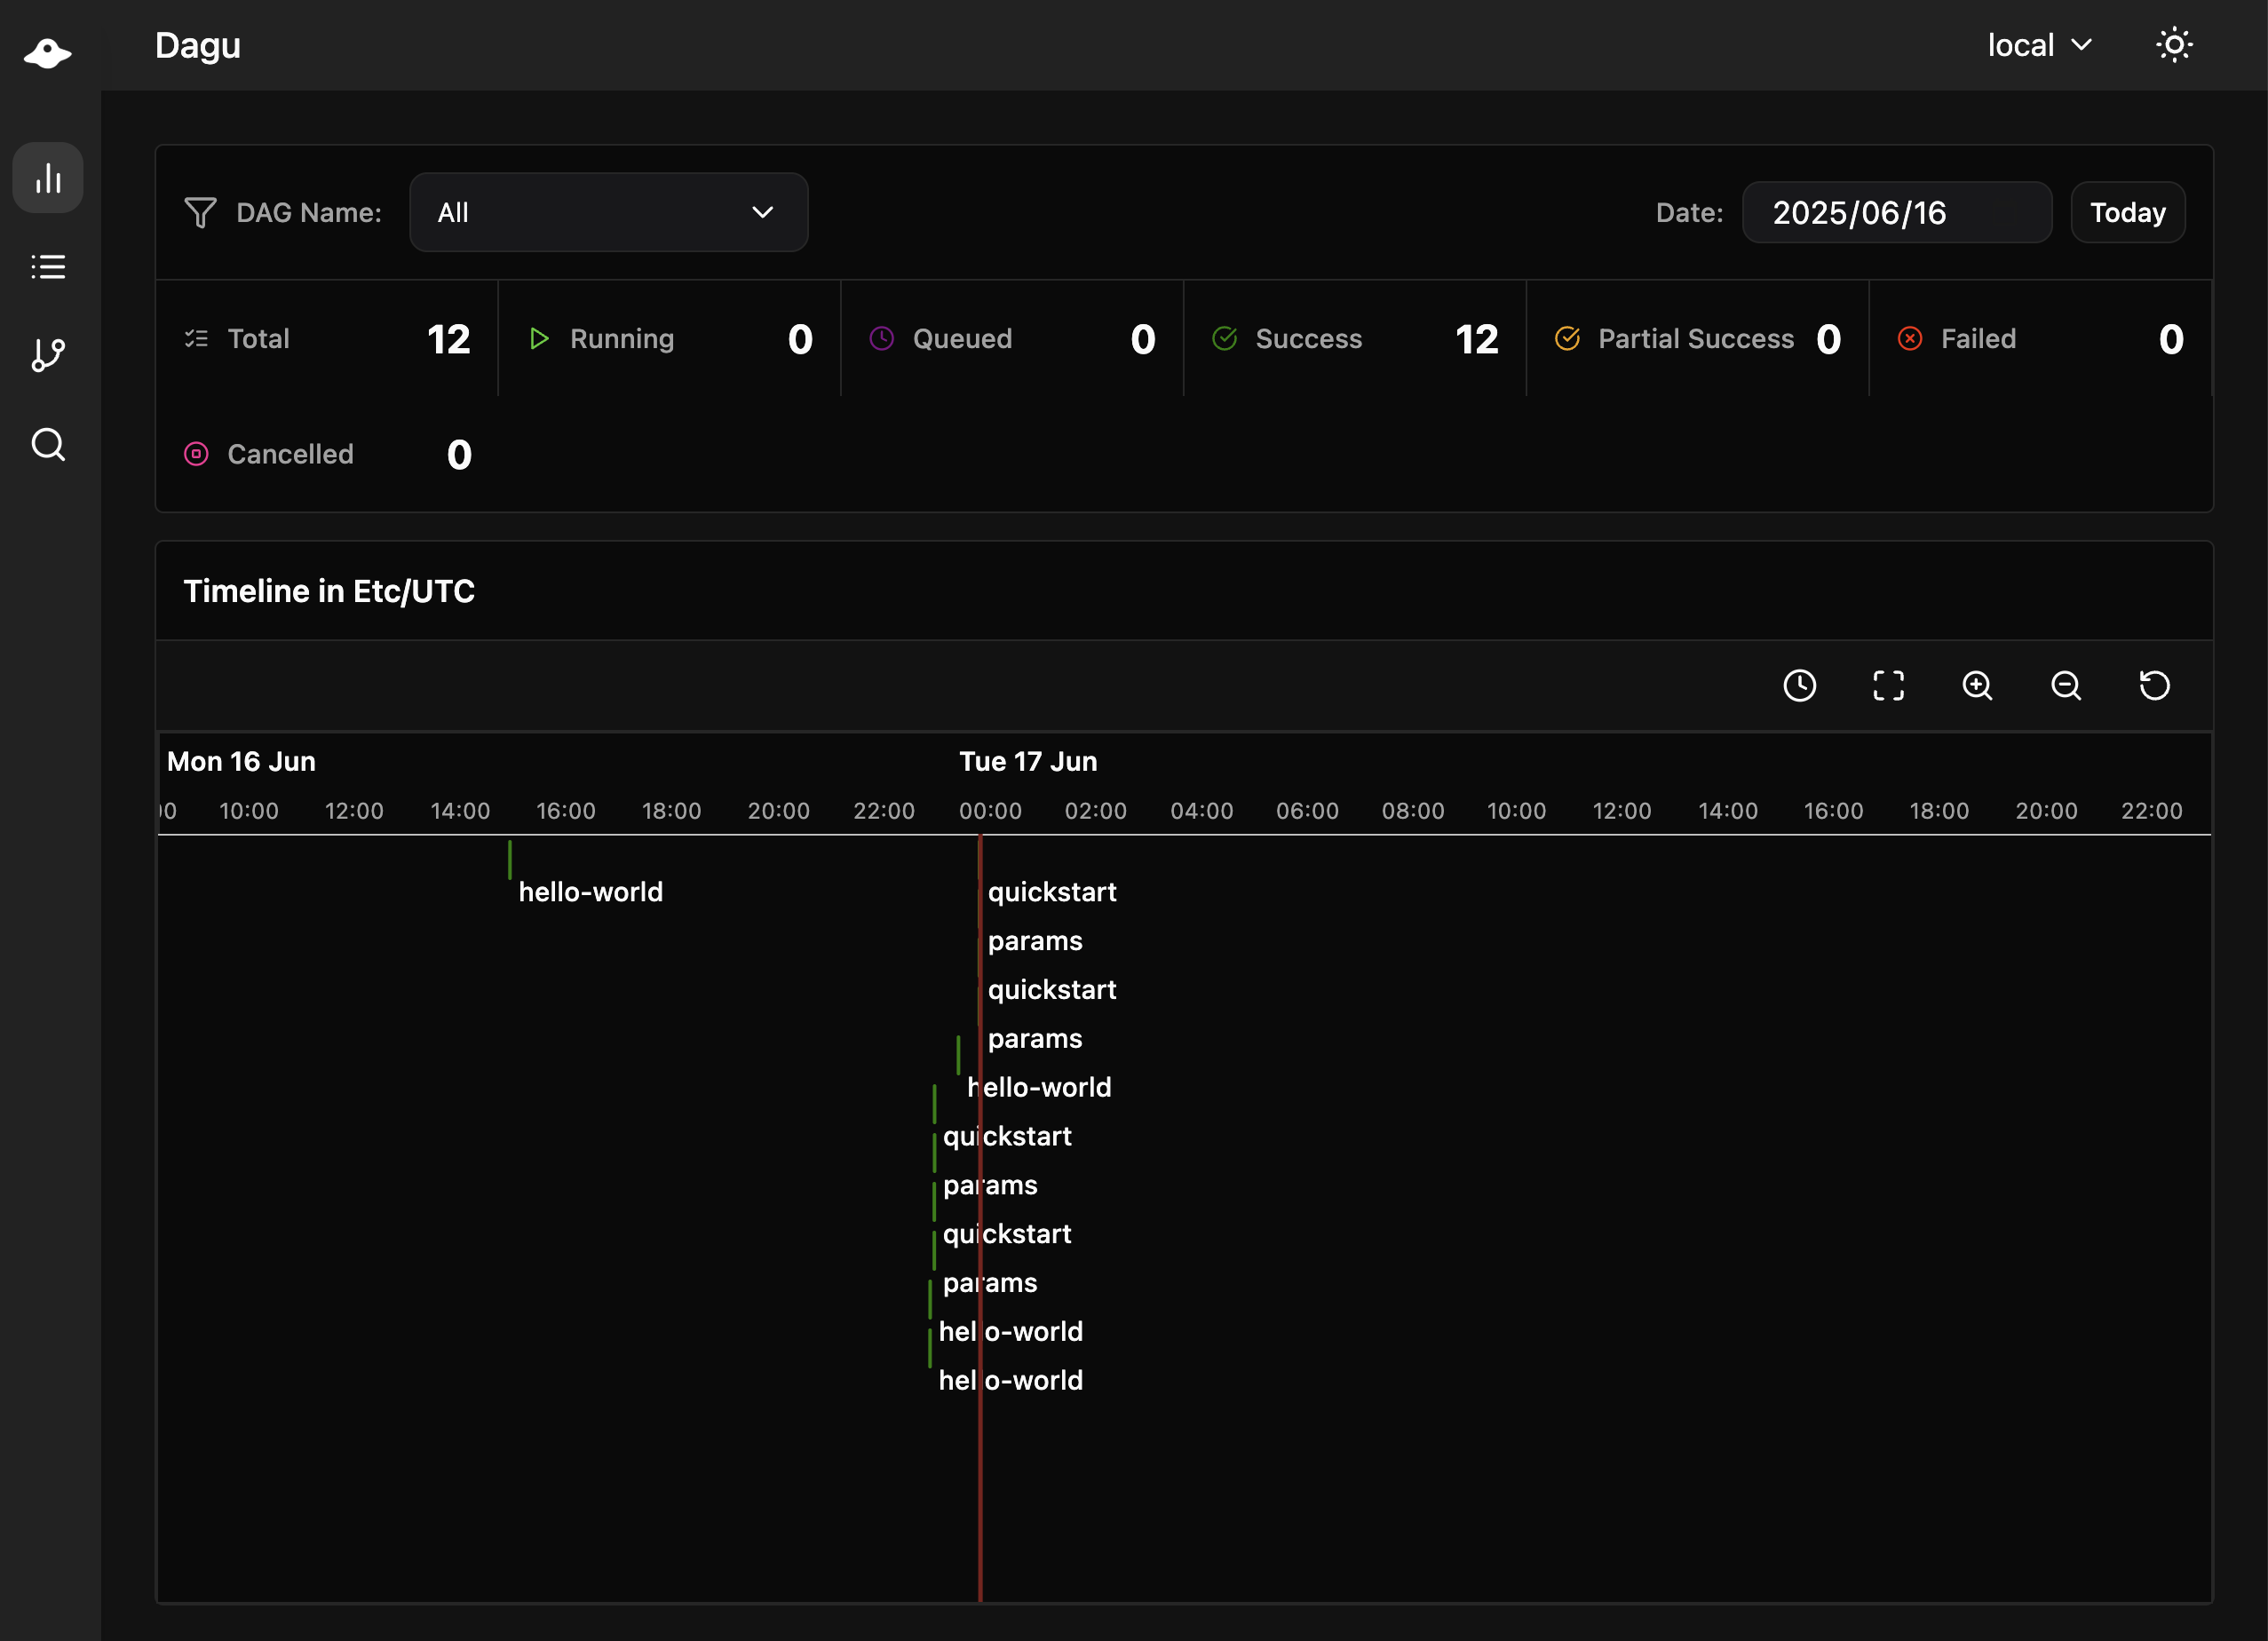Select the hello-world run on Mon 16 Jun
The image size is (2268, 1641).
589,891
